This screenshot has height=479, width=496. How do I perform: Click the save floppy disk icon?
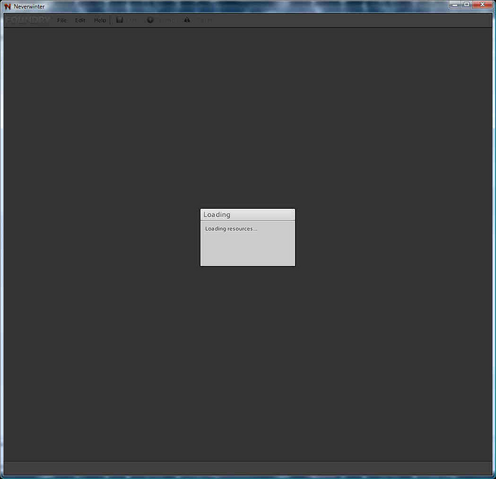pyautogui.click(x=120, y=20)
